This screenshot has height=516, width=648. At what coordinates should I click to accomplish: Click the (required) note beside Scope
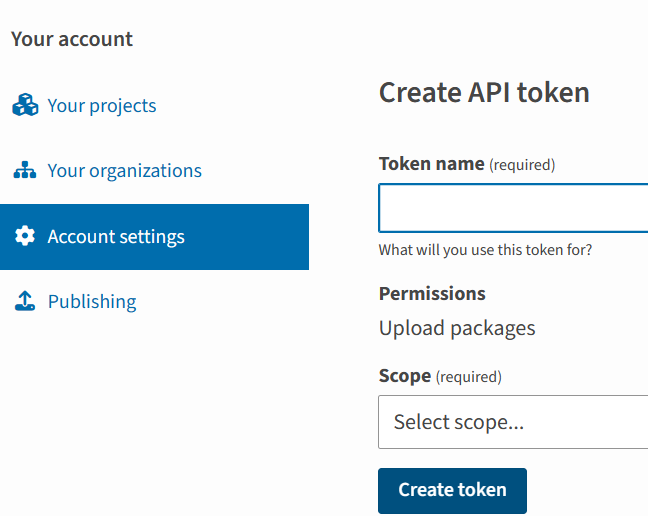pos(469,377)
